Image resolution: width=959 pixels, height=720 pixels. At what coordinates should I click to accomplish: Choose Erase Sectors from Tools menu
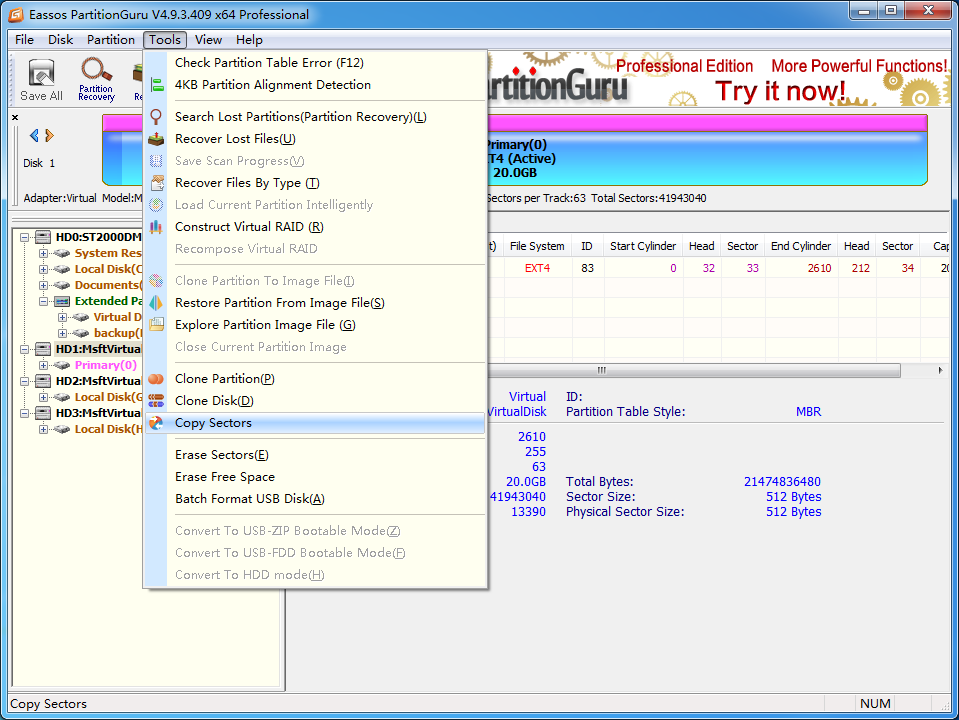[x=316, y=455]
